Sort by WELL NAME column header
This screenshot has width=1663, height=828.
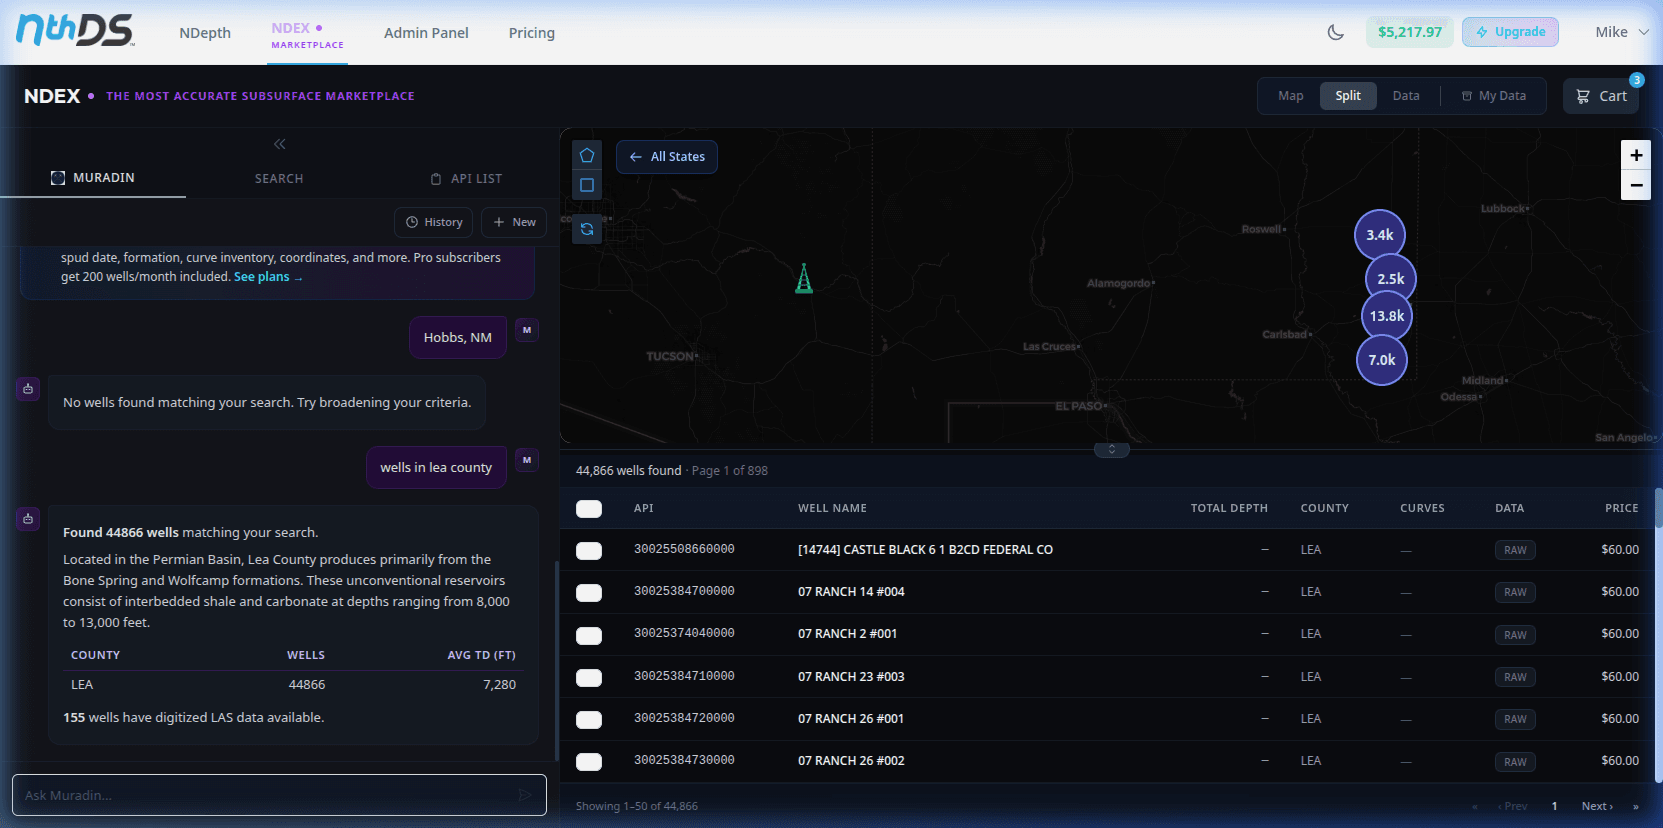pyautogui.click(x=832, y=508)
